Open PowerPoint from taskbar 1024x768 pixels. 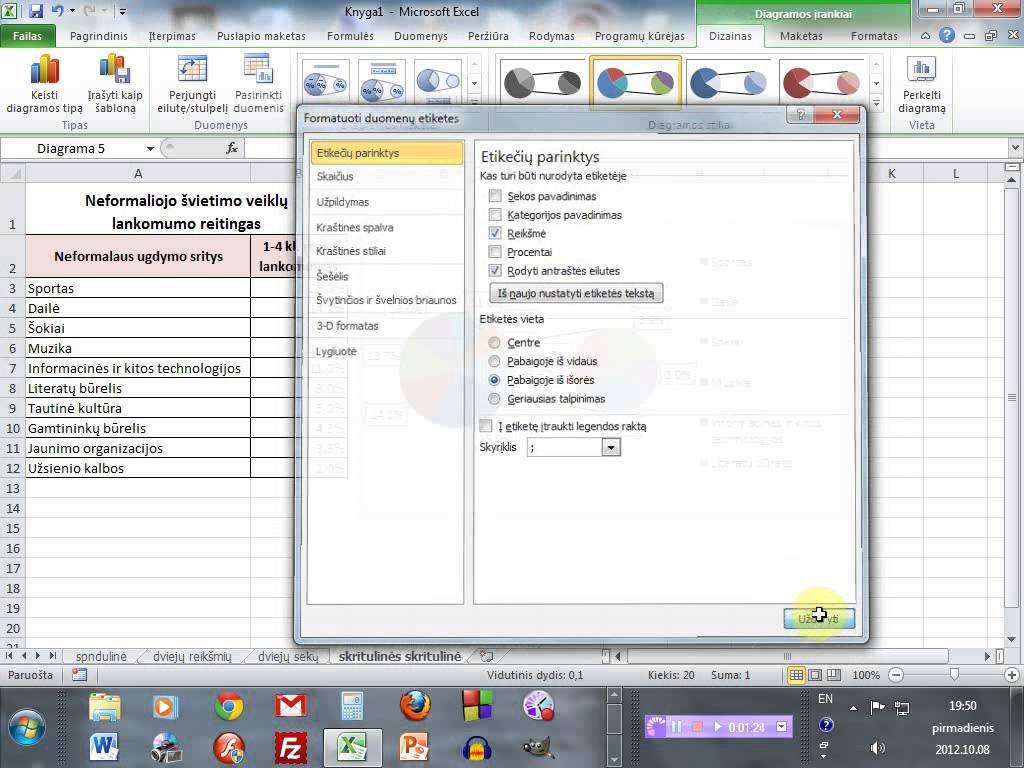pos(415,746)
